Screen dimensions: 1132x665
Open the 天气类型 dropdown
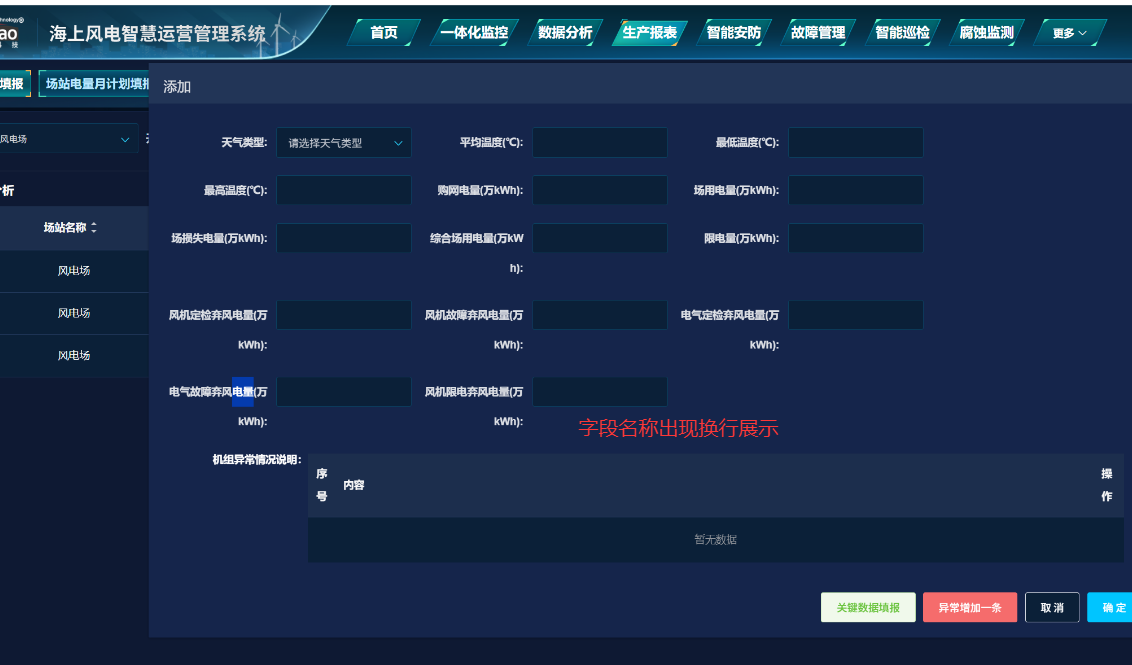[343, 143]
